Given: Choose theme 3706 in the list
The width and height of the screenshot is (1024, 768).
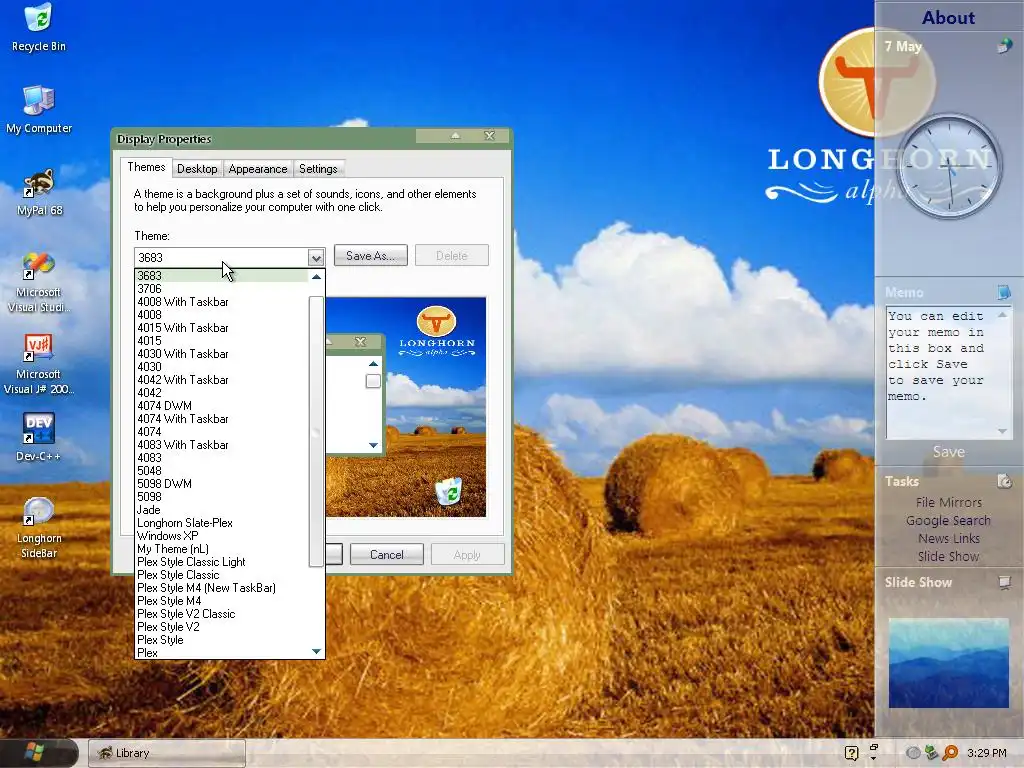Looking at the screenshot, I should pos(221,289).
